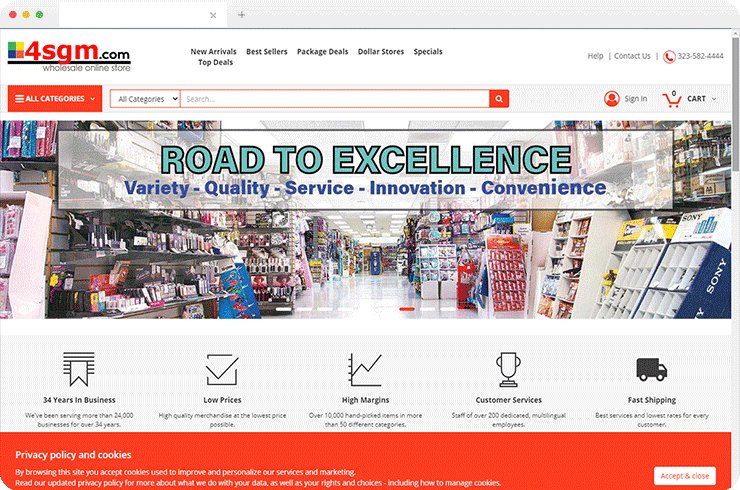Click the Customer Services trophy icon
The image size is (740, 490).
point(509,369)
